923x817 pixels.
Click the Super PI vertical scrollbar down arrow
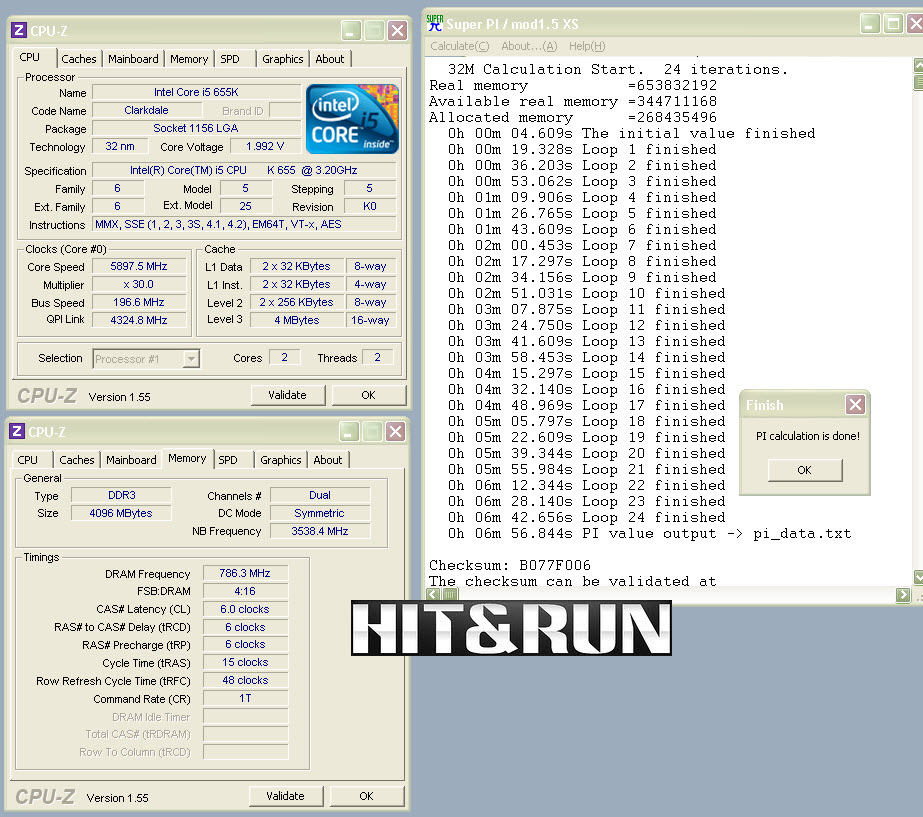pyautogui.click(x=918, y=578)
